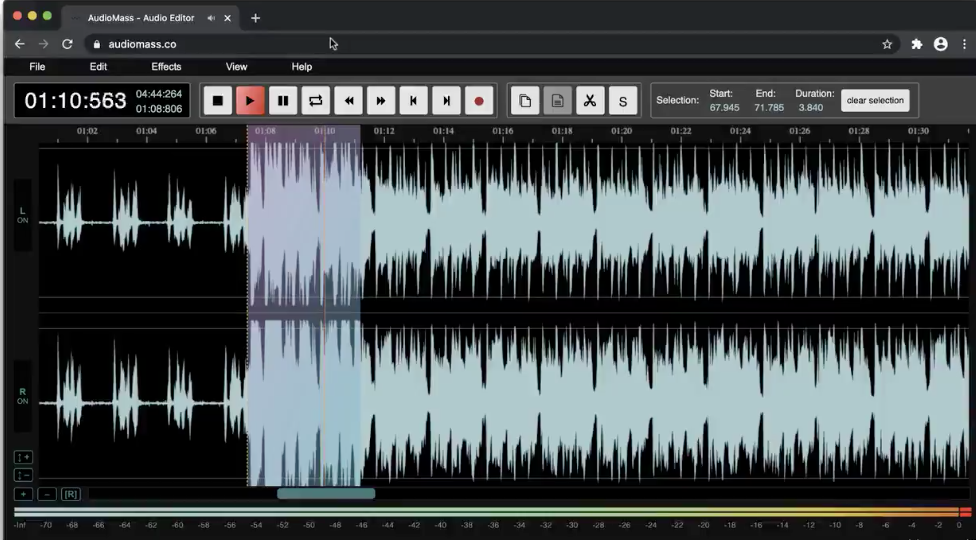The width and height of the screenshot is (976, 540).
Task: Click the red Play button
Action: click(250, 101)
